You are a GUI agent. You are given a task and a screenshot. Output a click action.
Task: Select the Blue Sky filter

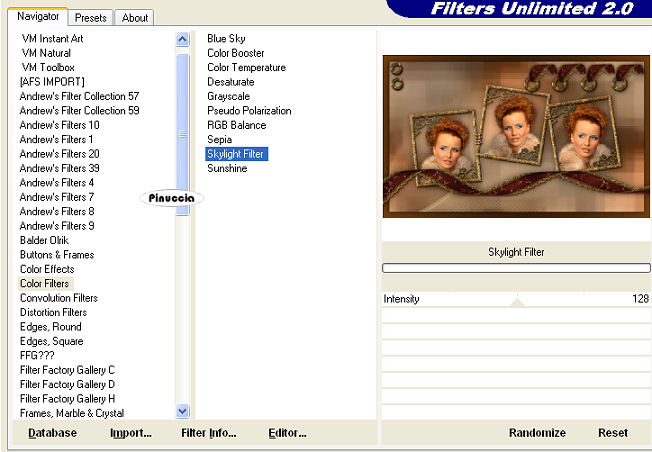point(226,38)
